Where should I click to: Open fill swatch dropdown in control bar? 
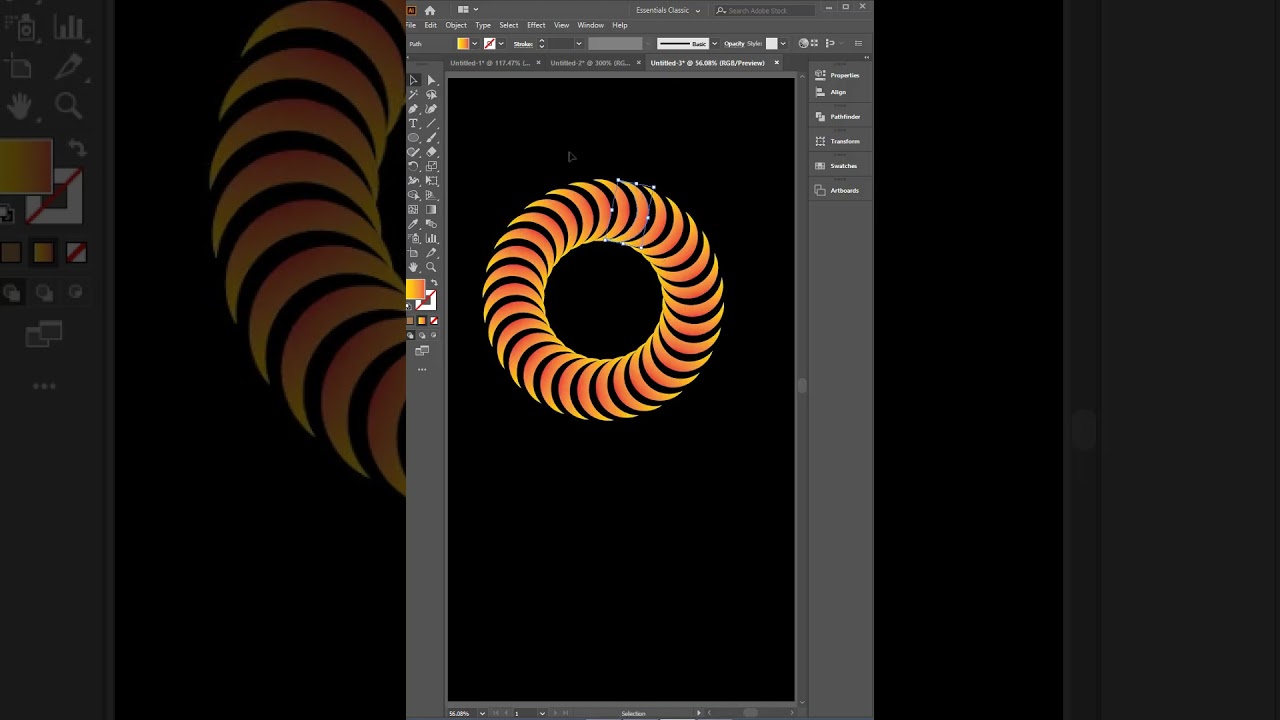pyautogui.click(x=473, y=44)
